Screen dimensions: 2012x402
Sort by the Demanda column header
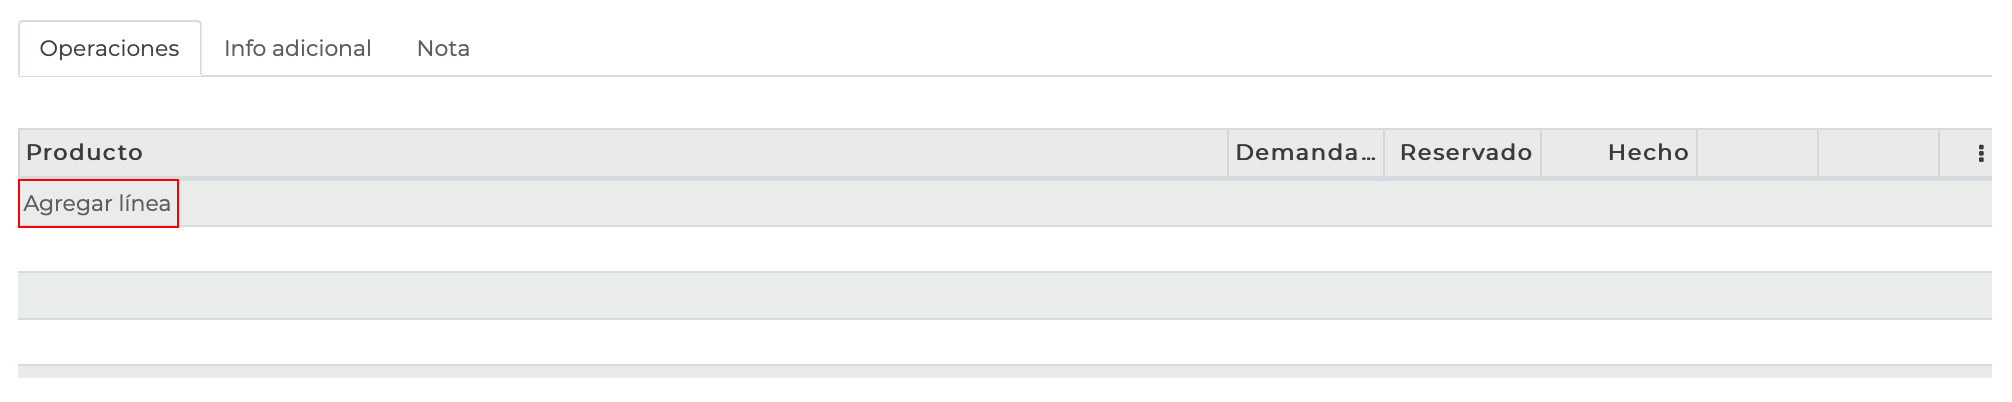(x=1304, y=153)
